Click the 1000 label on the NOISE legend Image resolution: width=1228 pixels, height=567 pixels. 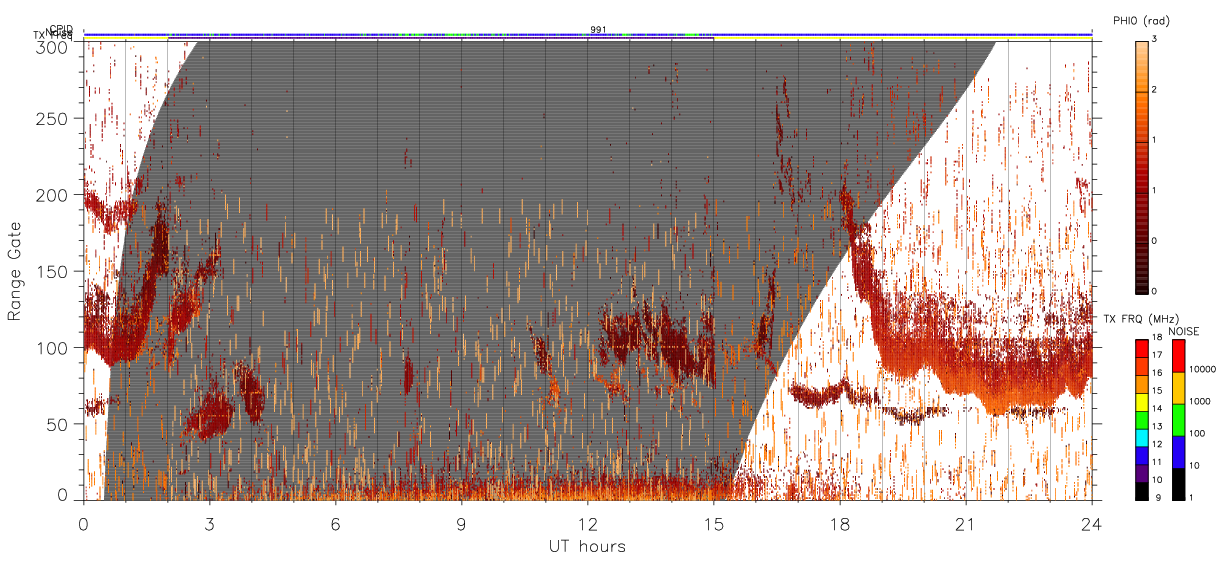pyautogui.click(x=1200, y=402)
